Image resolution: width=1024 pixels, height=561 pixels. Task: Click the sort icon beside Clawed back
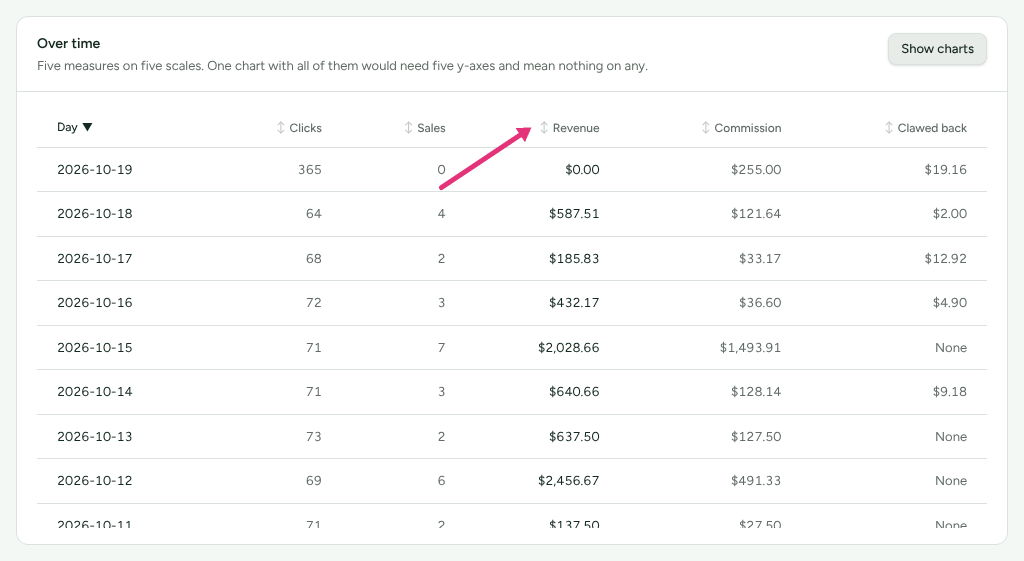(x=889, y=128)
